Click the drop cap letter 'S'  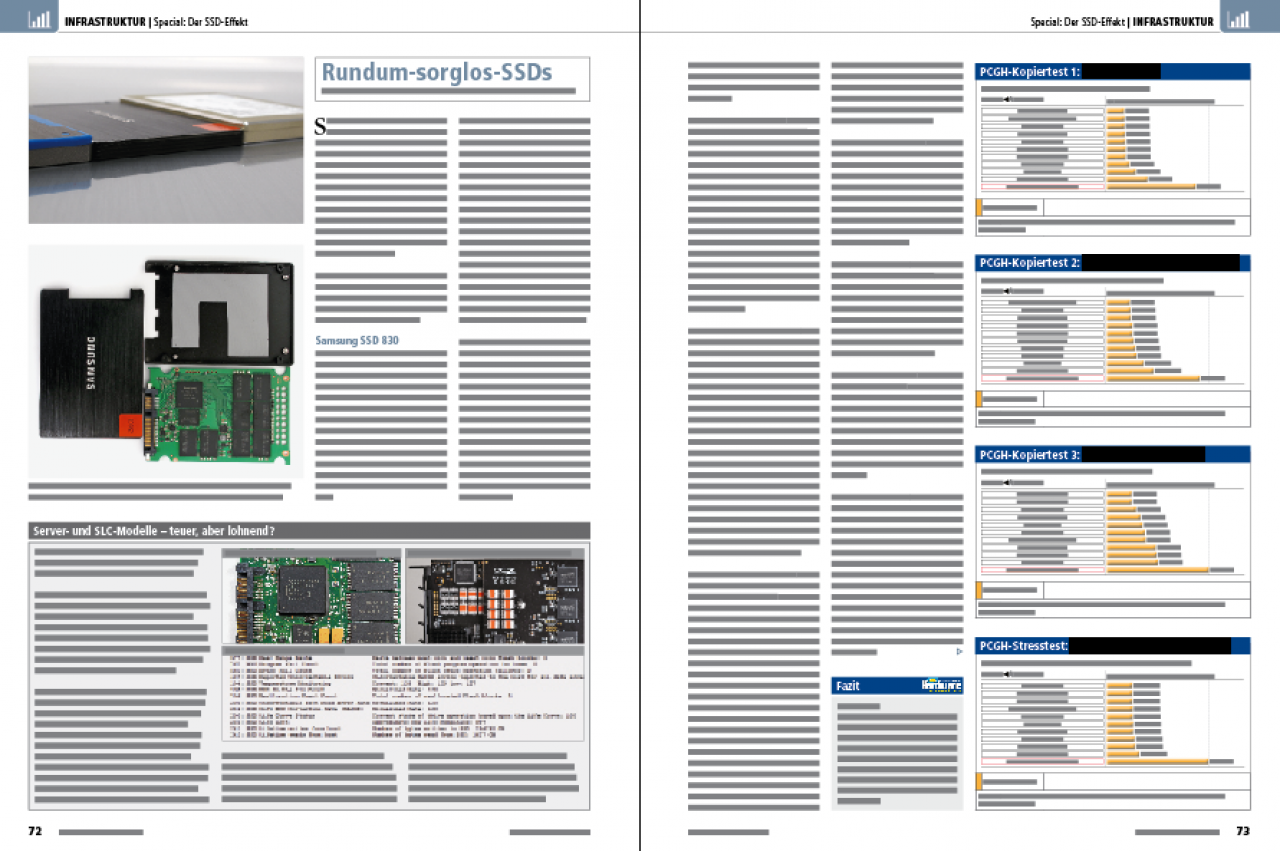pyautogui.click(x=321, y=126)
